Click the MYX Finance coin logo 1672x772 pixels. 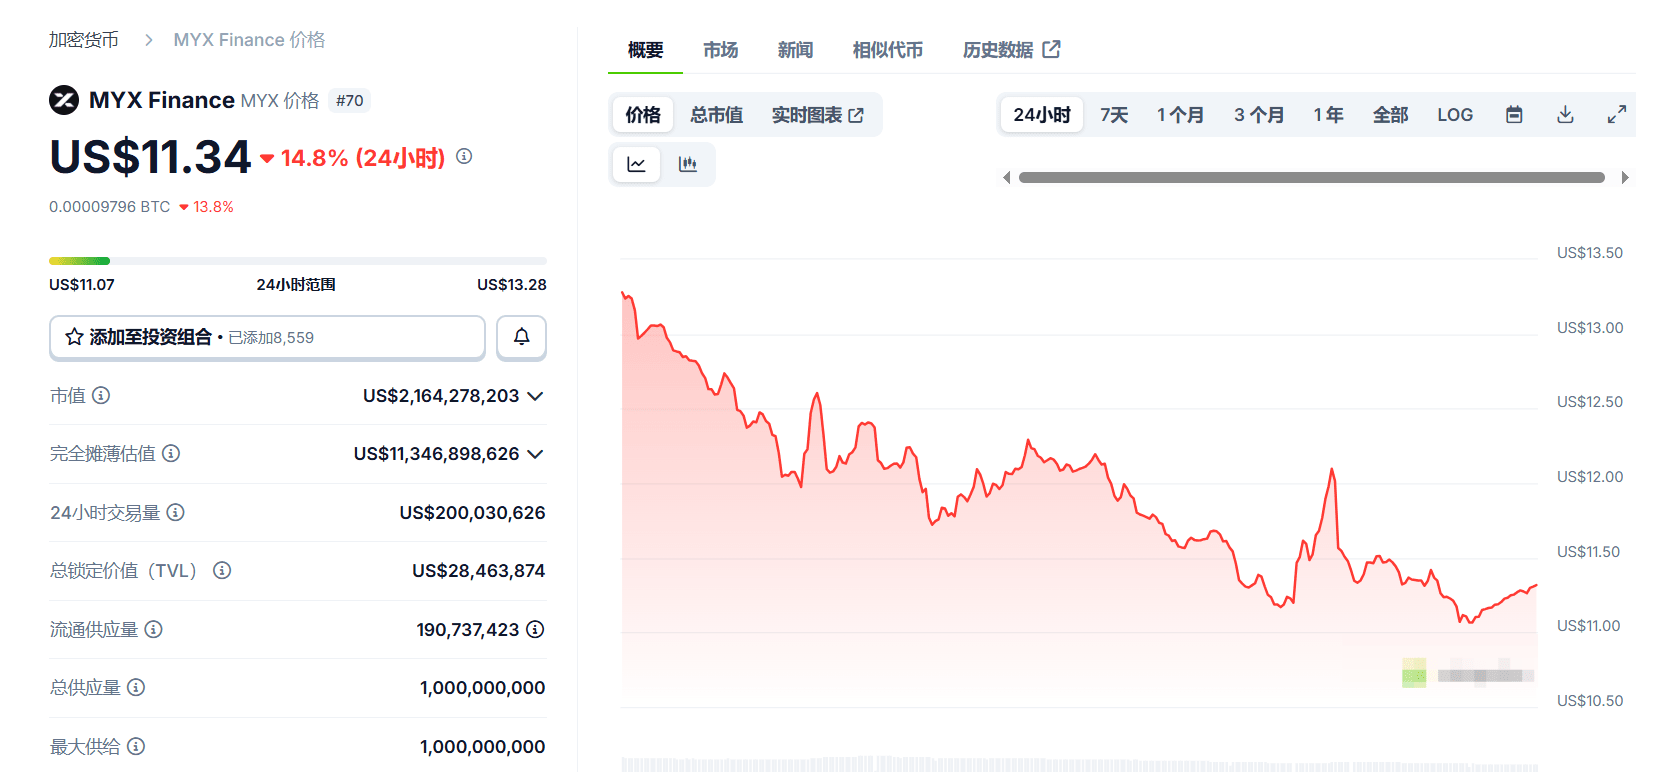coord(64,100)
